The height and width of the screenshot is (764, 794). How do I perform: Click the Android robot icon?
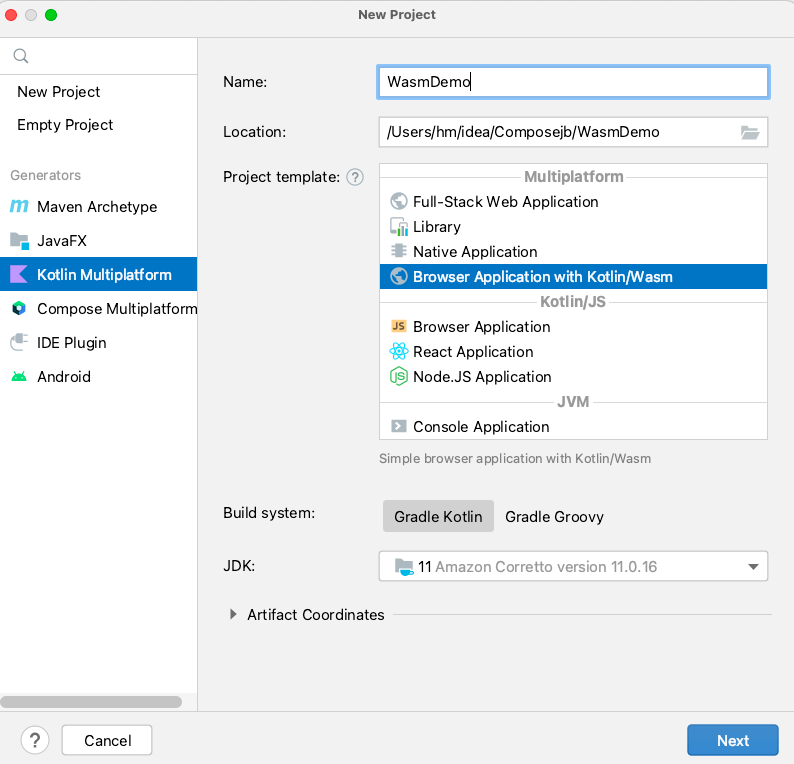pos(19,377)
